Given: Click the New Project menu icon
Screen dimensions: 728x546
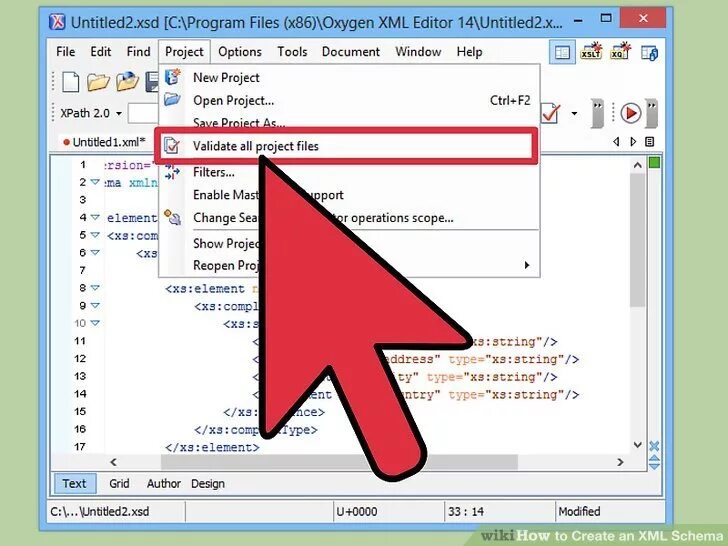Looking at the screenshot, I should [173, 77].
